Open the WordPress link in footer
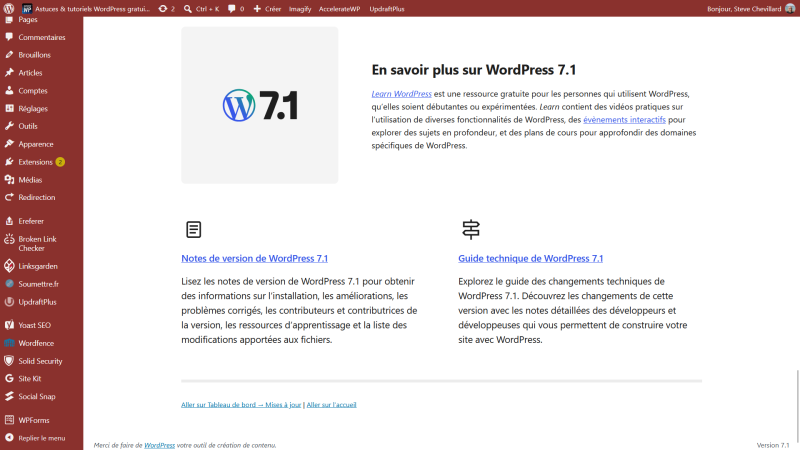 [x=159, y=445]
